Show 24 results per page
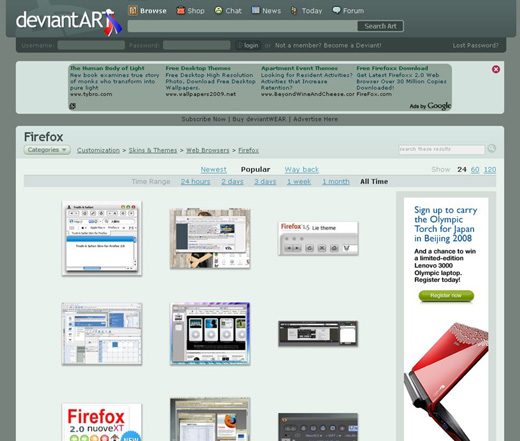The image size is (520, 441). 462,169
